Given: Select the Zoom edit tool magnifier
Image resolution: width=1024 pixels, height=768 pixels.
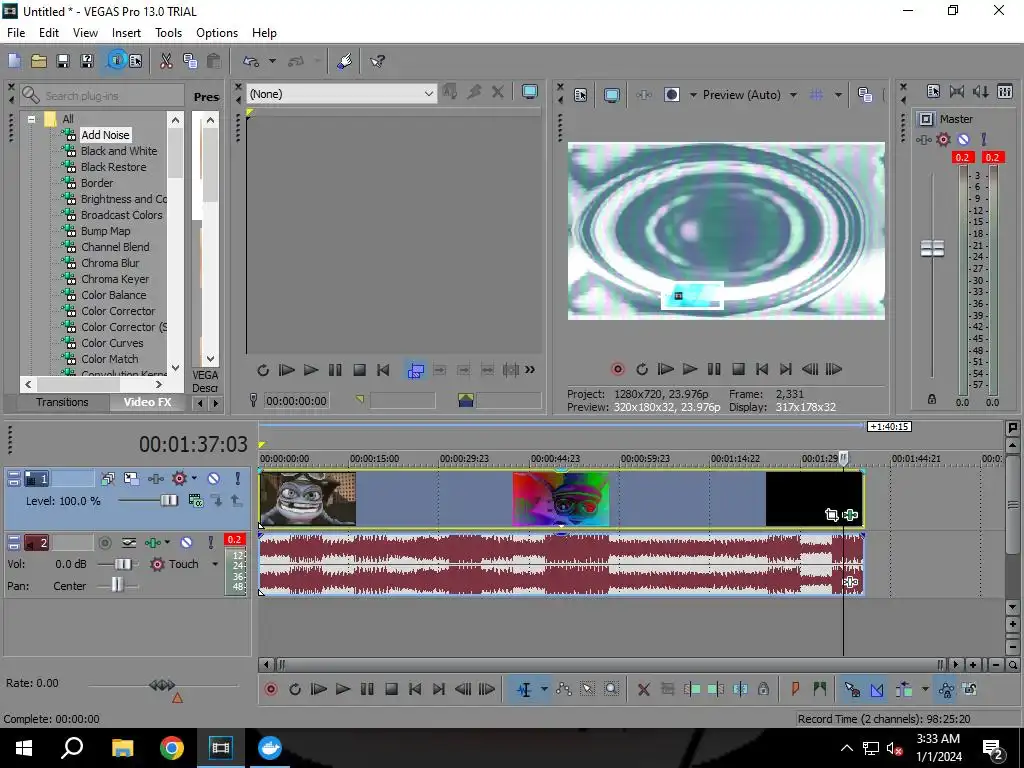Looking at the screenshot, I should pyautogui.click(x=611, y=689).
